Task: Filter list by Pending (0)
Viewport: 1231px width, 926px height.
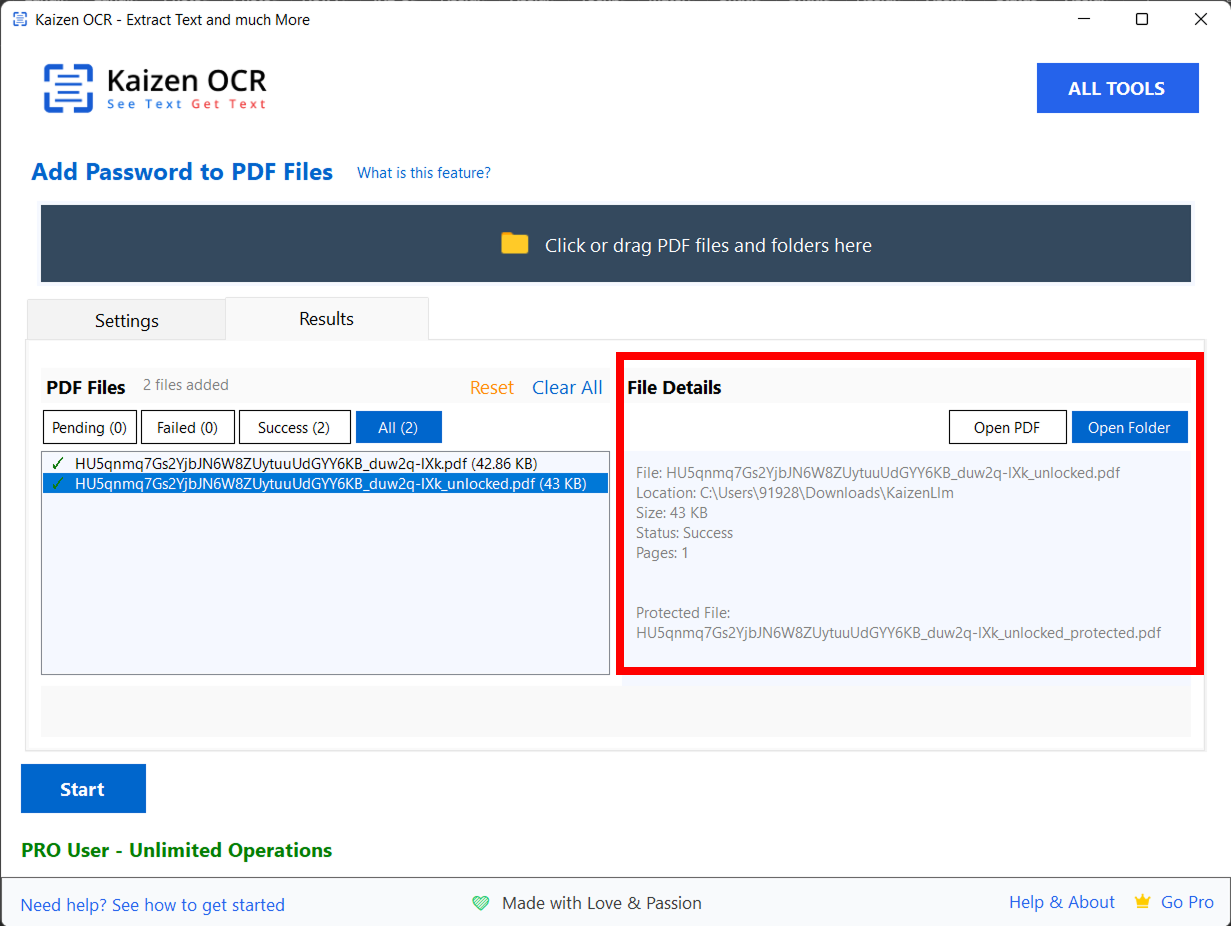Action: (90, 427)
